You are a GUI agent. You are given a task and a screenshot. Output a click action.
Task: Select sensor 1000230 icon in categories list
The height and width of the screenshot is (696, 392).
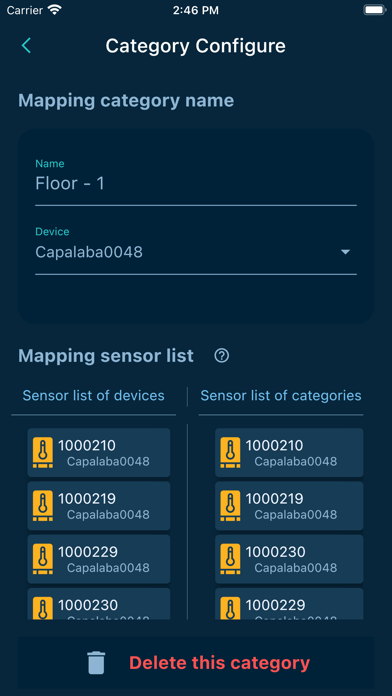click(x=230, y=559)
